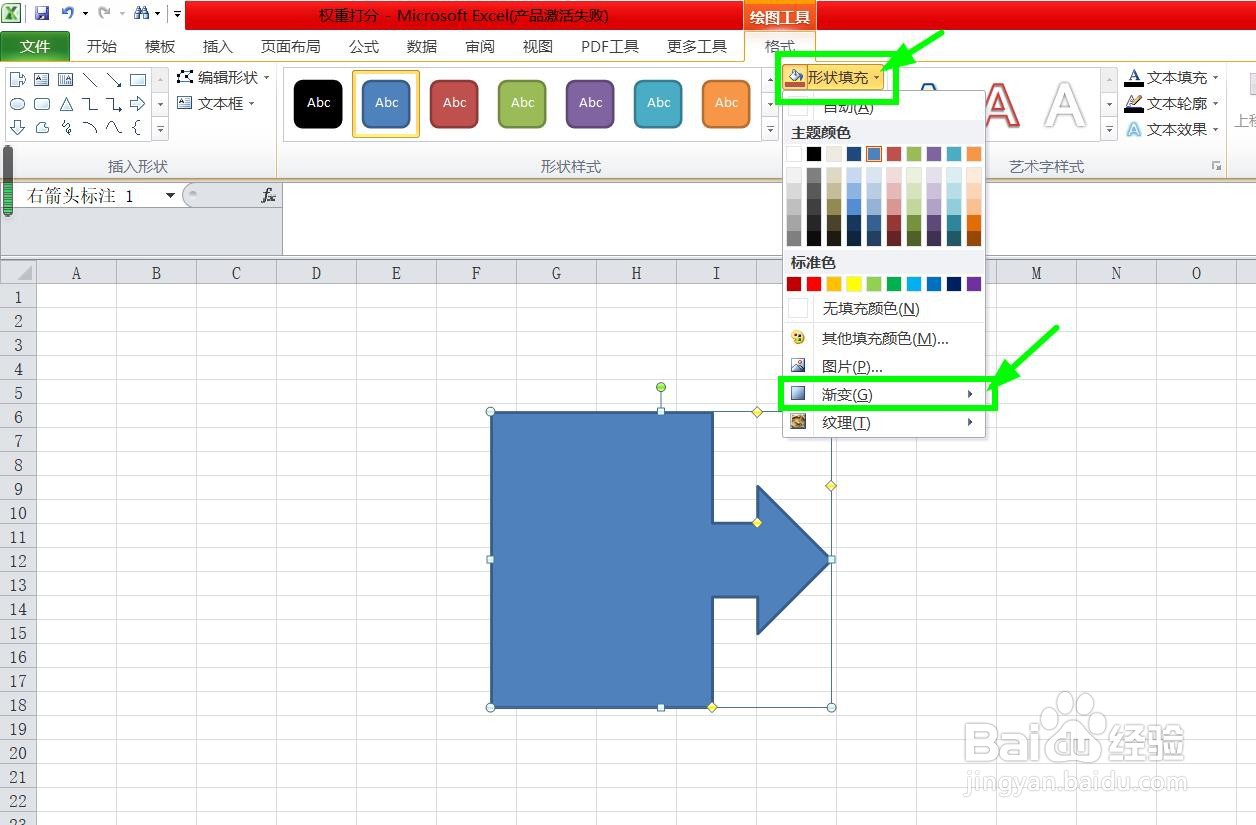
Task: Click the Undo arrow icon
Action: (x=67, y=14)
